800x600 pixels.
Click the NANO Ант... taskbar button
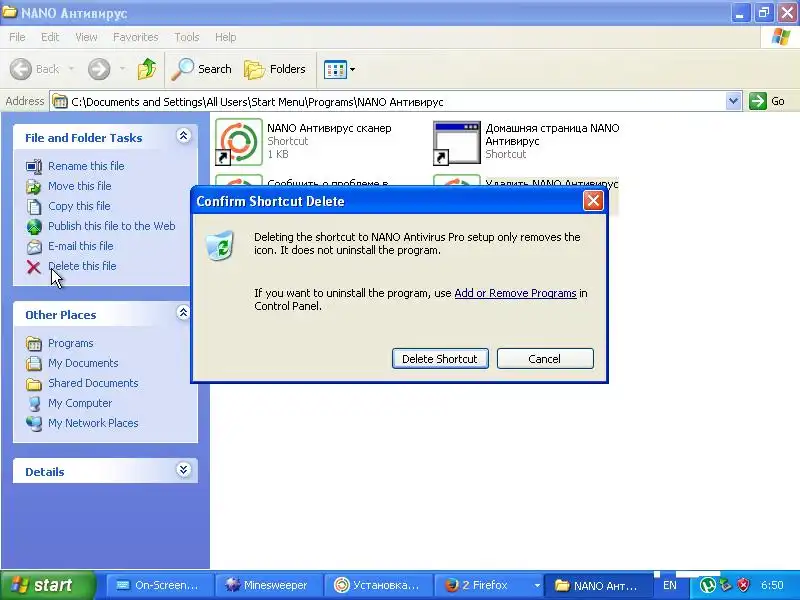click(x=598, y=585)
